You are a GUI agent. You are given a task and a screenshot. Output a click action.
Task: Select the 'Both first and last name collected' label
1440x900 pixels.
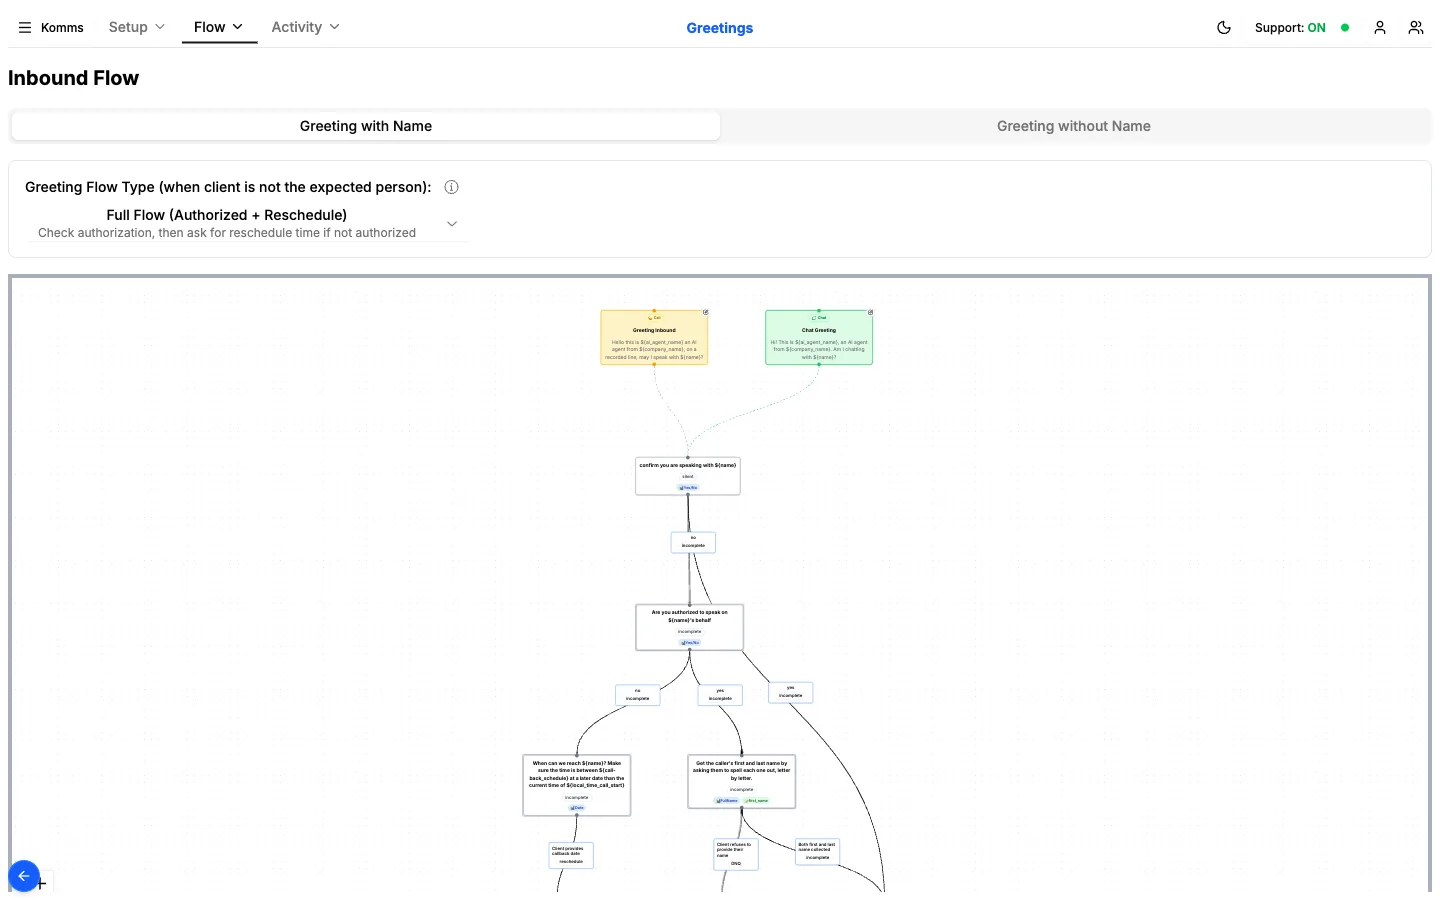click(817, 851)
